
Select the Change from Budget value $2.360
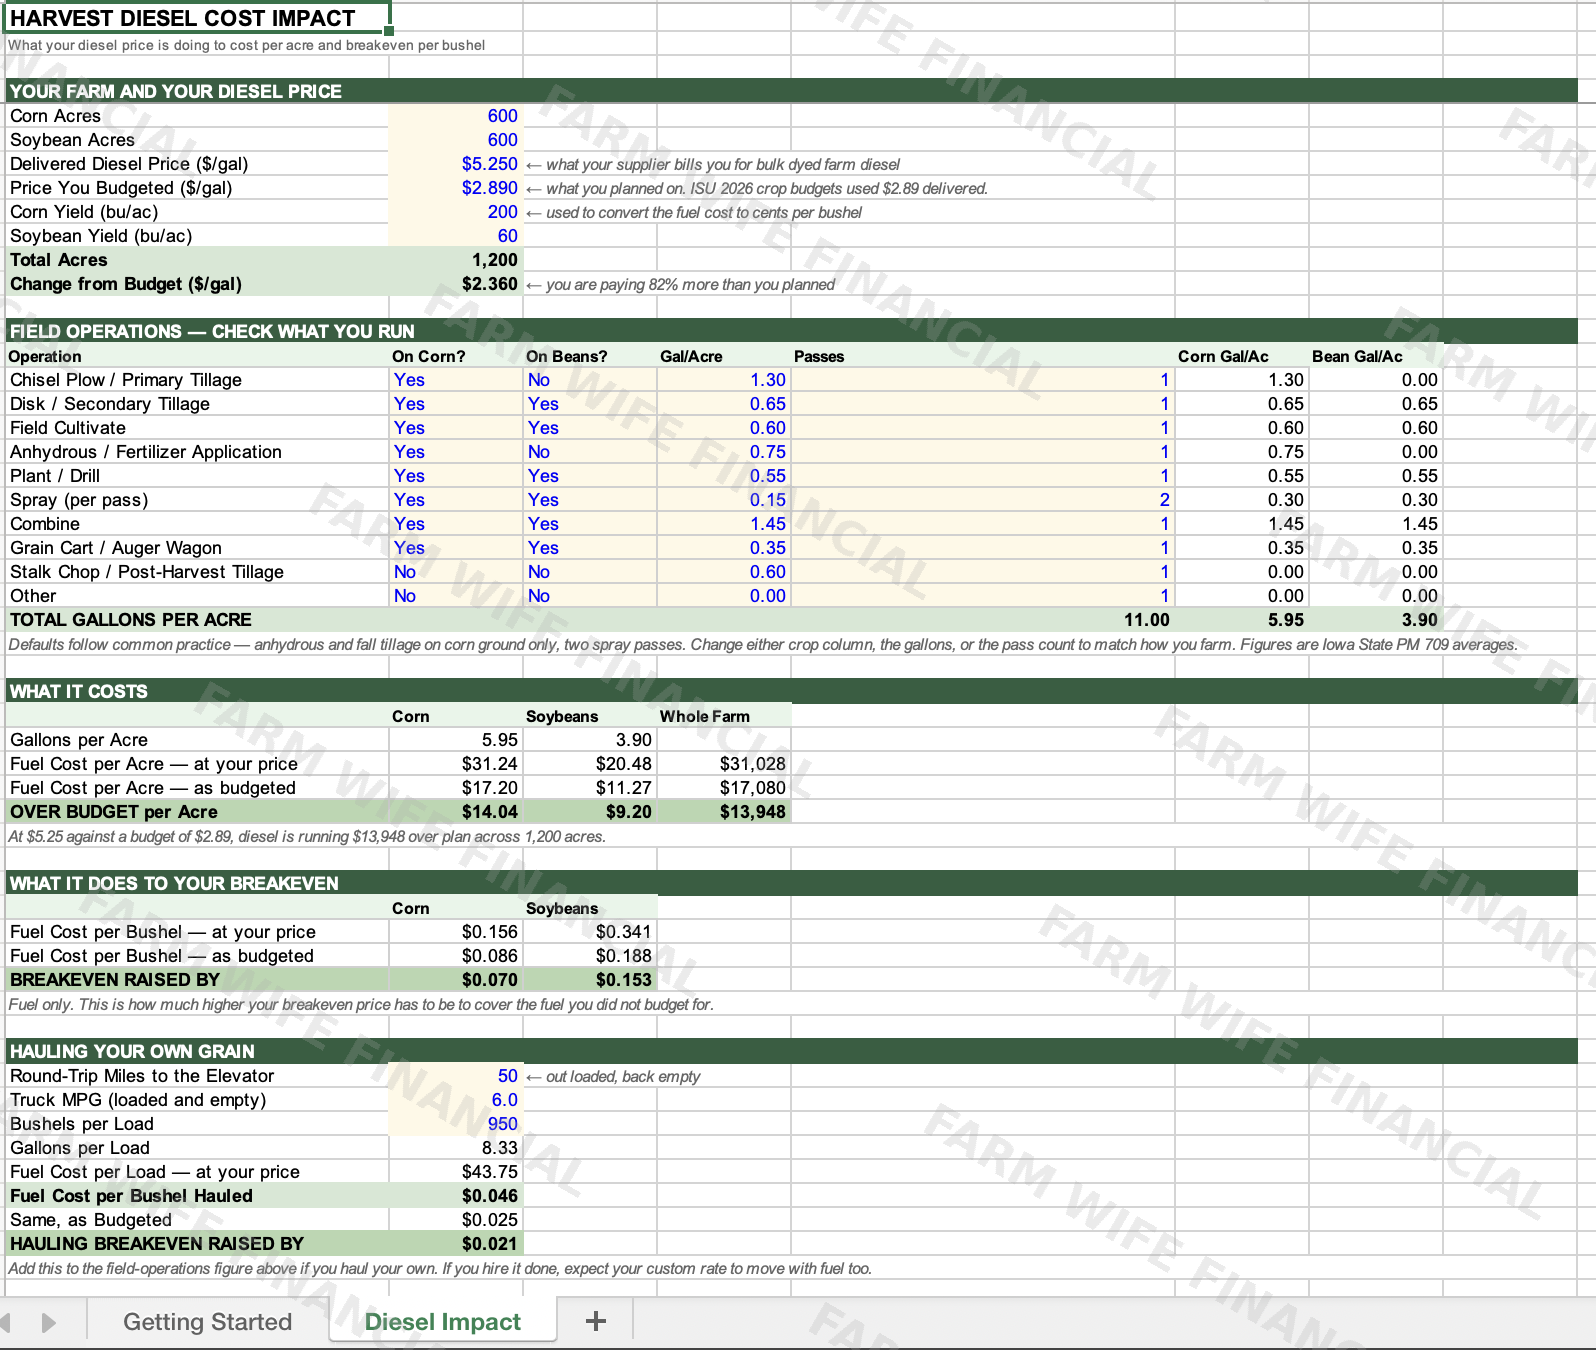(x=456, y=284)
